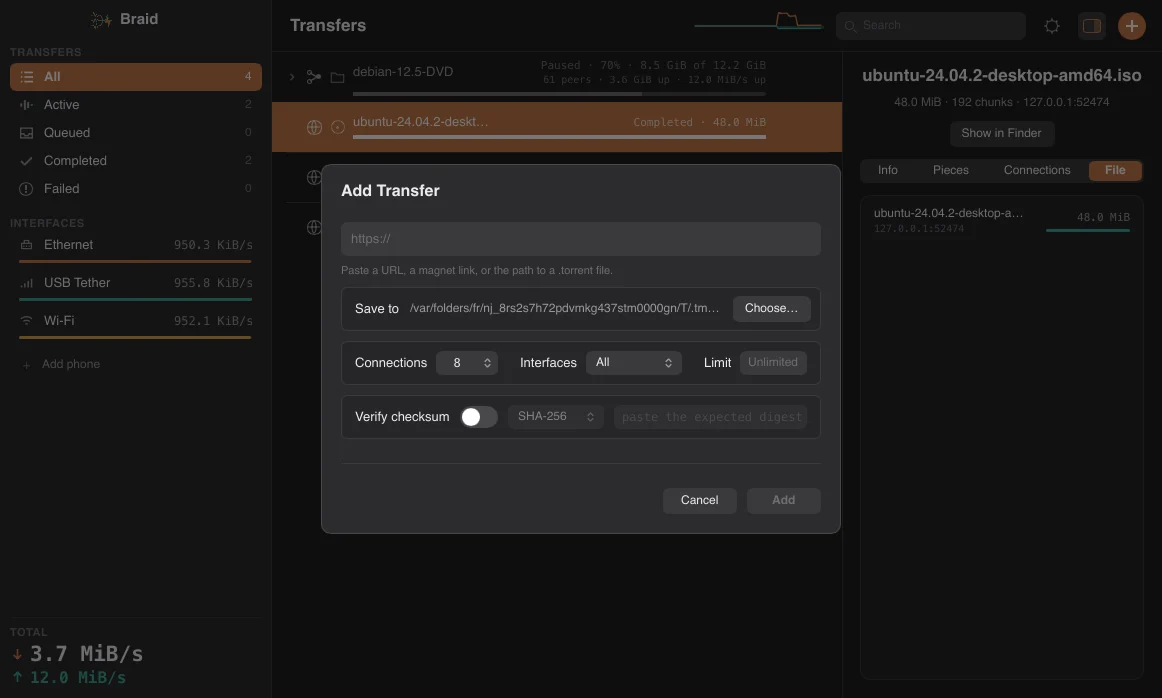Click the globe icon on ubuntu-24.04.2 row
The image size is (1162, 698).
tap(314, 127)
